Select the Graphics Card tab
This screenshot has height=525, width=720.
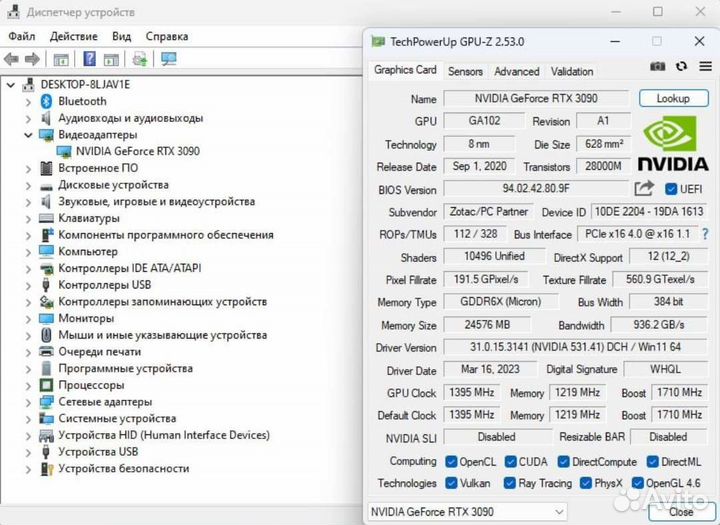tap(405, 70)
